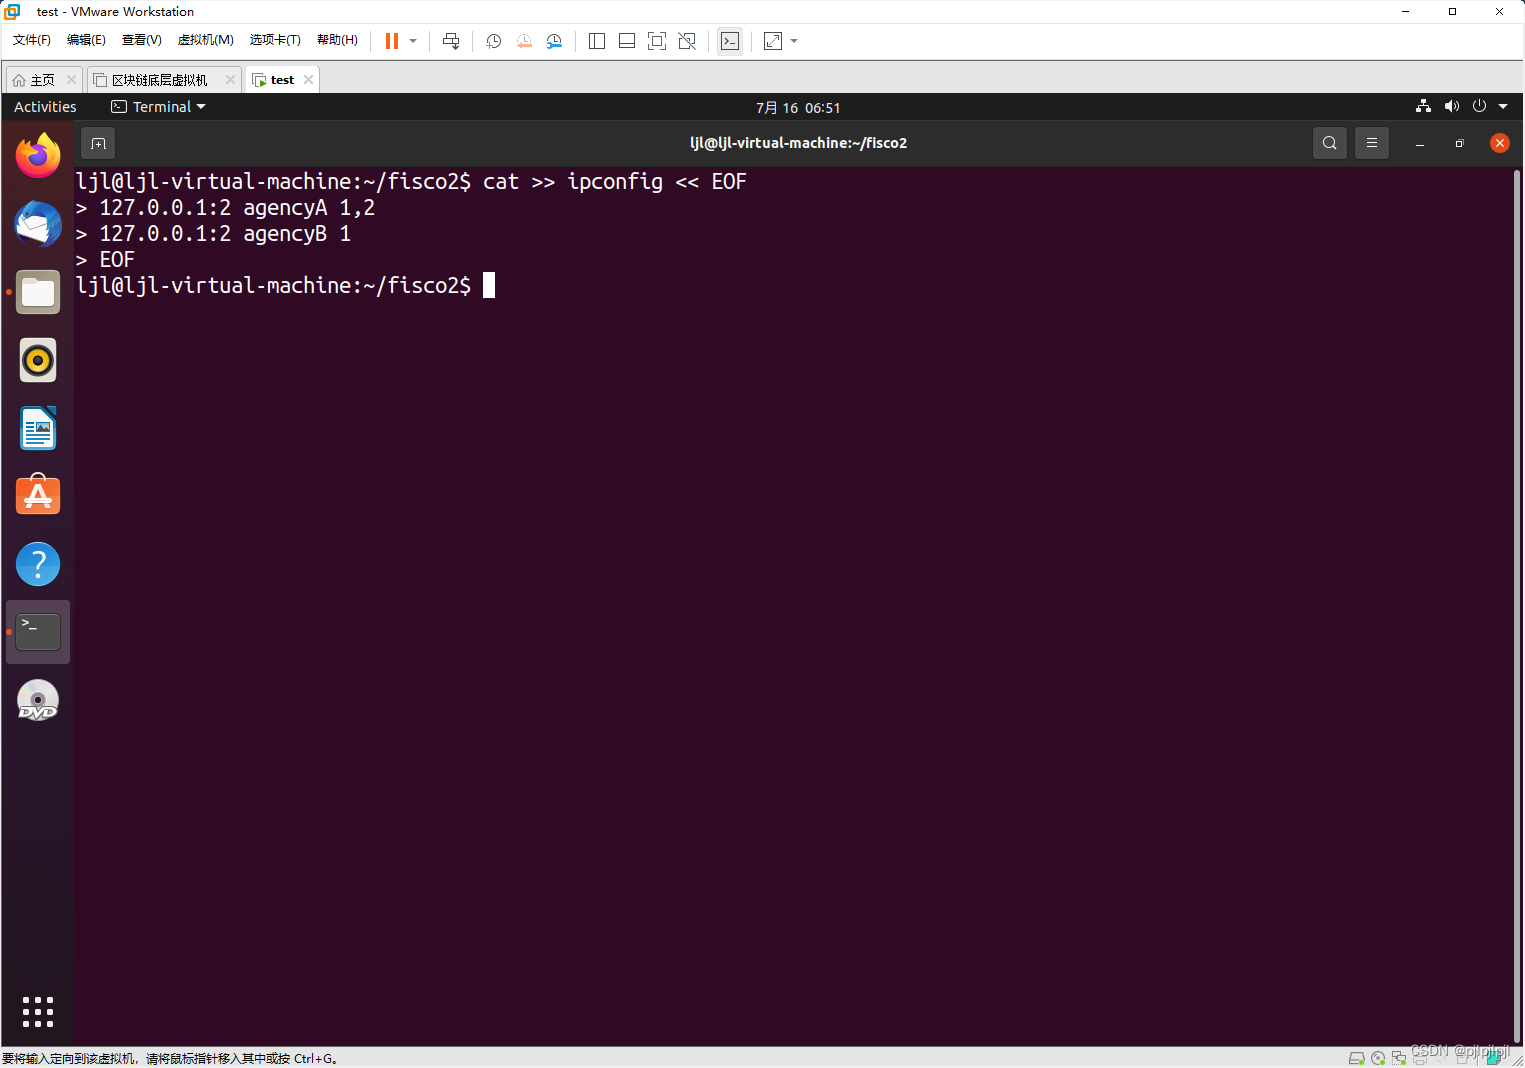Image resolution: width=1525 pixels, height=1068 pixels.
Task: Click the Terminal icon in the dock
Action: point(38,632)
